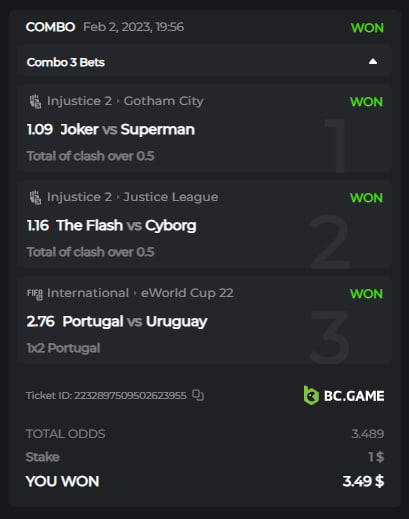Open the The Flash vs Cyborg match
The width and height of the screenshot is (409, 519).
click(x=126, y=226)
